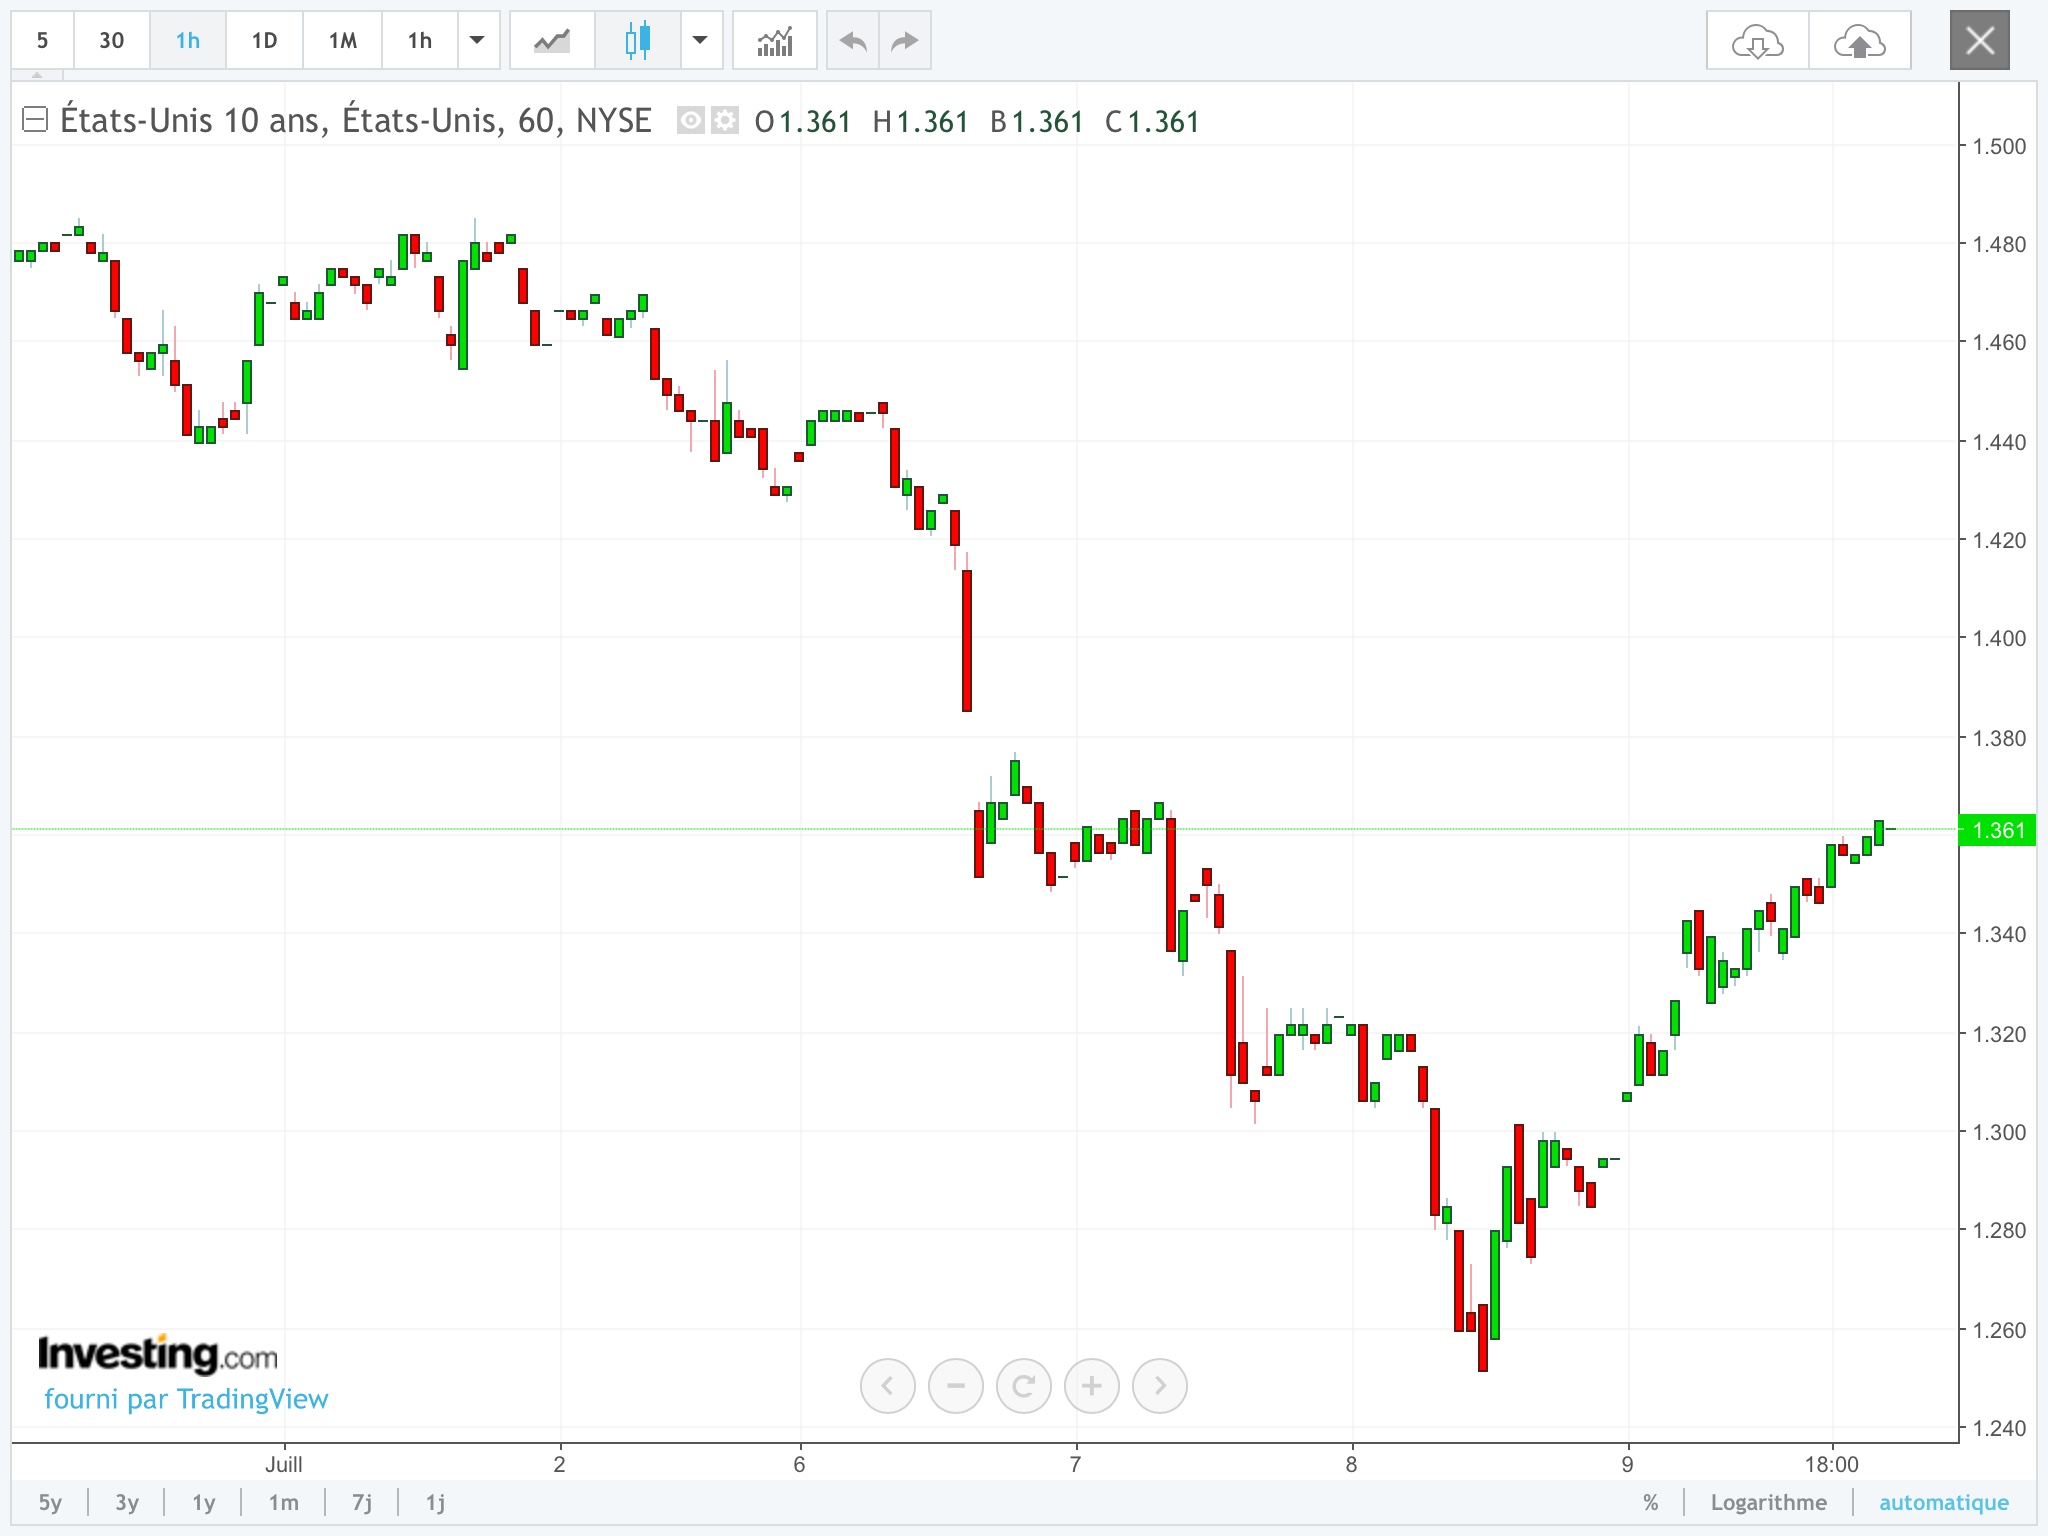Click the redo arrow

coord(905,41)
